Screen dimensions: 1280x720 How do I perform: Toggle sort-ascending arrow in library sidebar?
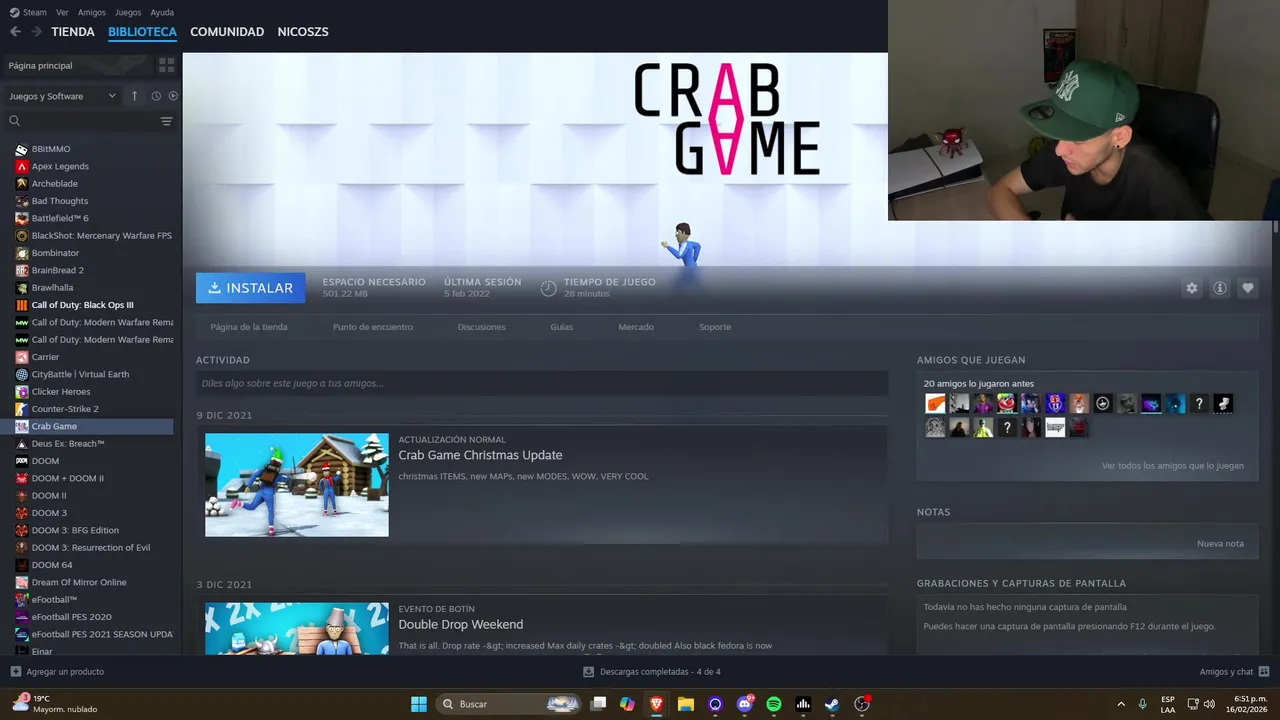point(134,96)
